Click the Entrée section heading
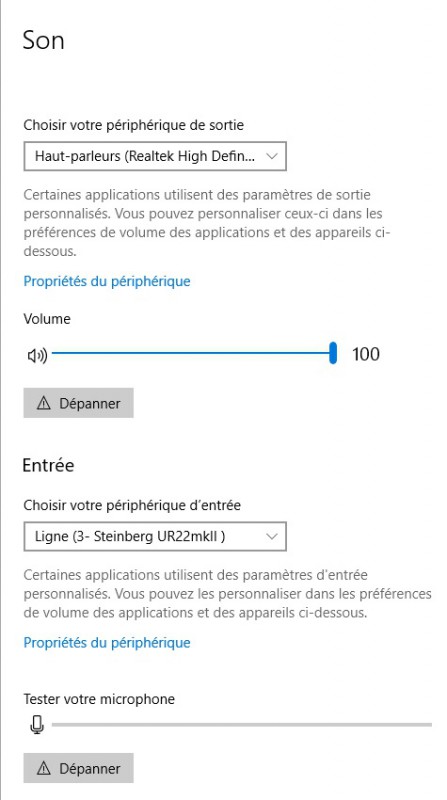Image resolution: width=447 pixels, height=800 pixels. coord(48,465)
